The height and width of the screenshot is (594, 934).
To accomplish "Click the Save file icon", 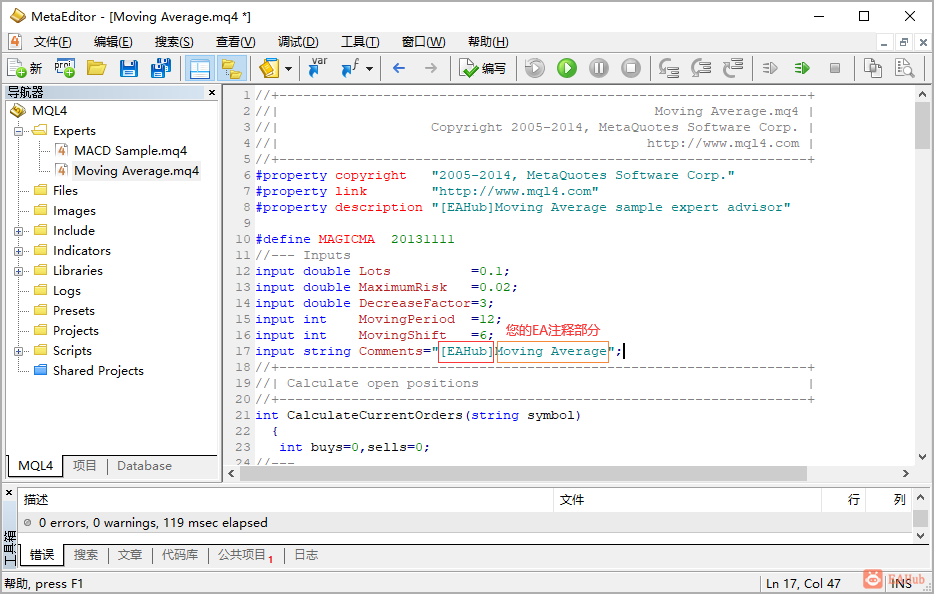I will (x=128, y=68).
